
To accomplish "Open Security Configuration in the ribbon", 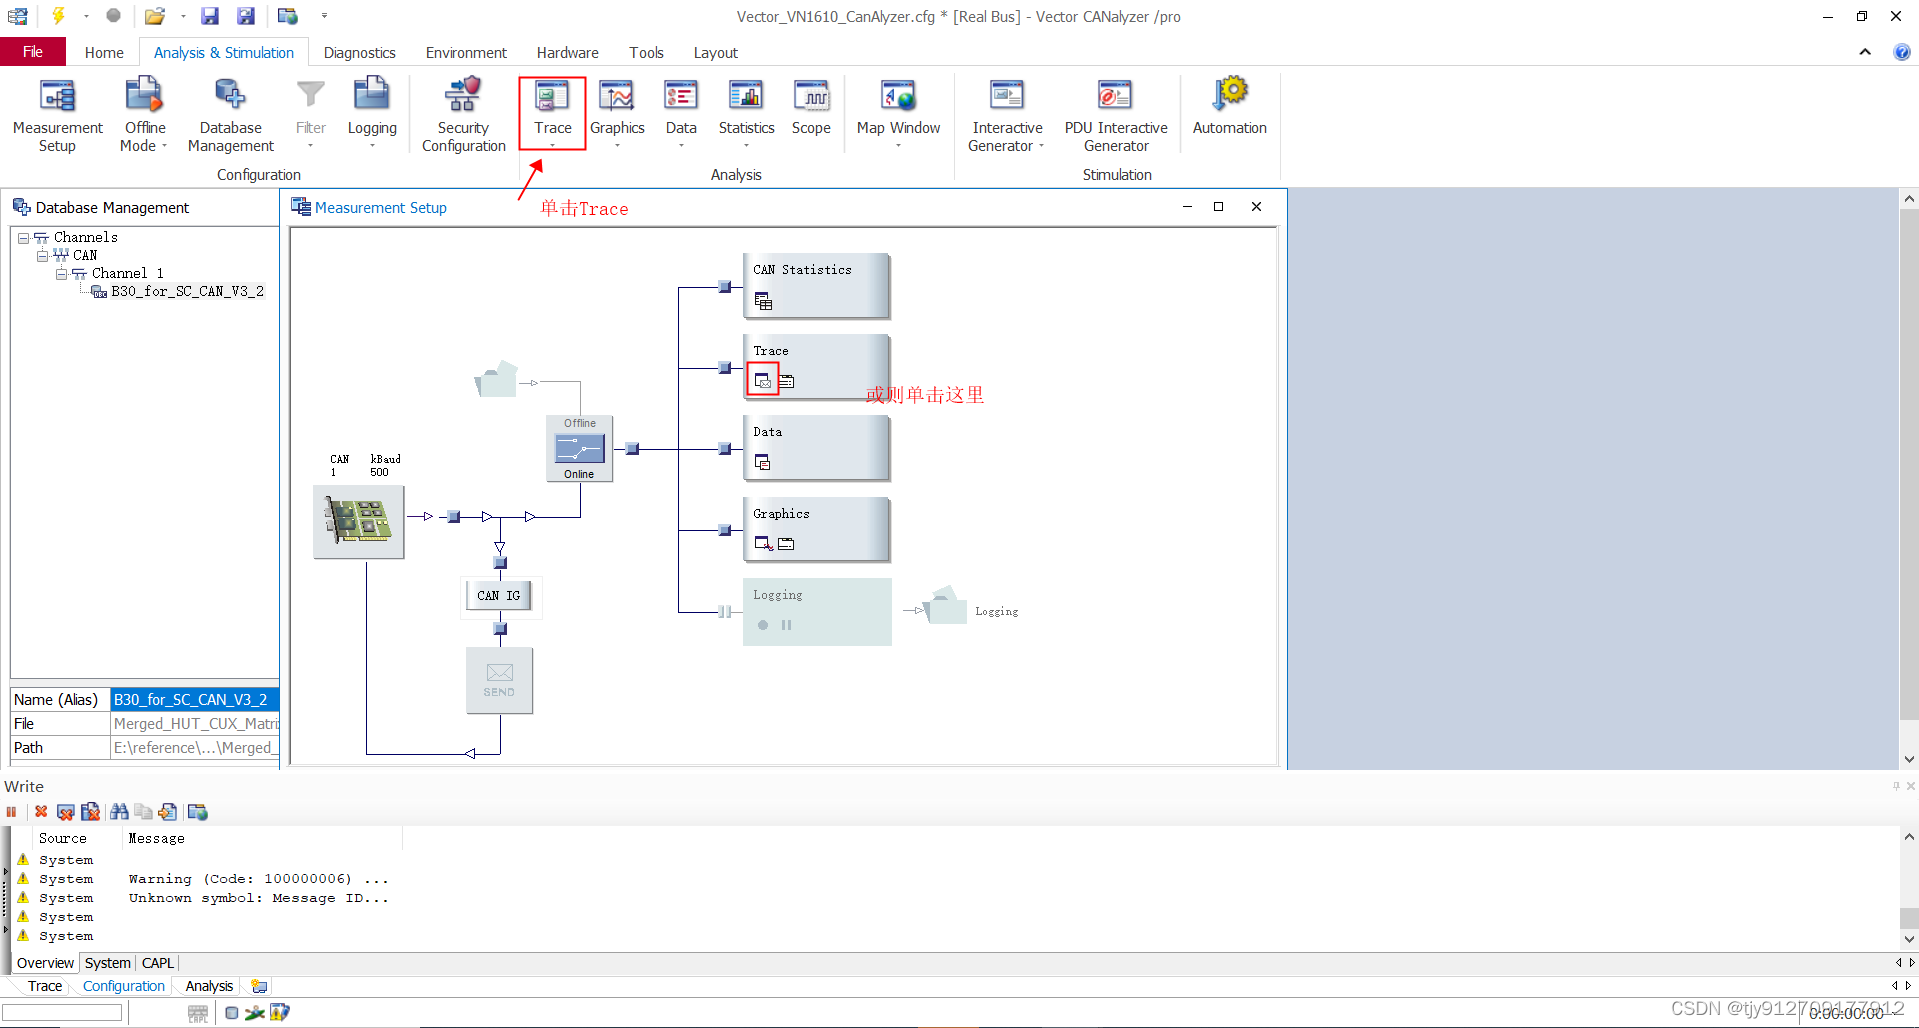I will click(x=463, y=115).
